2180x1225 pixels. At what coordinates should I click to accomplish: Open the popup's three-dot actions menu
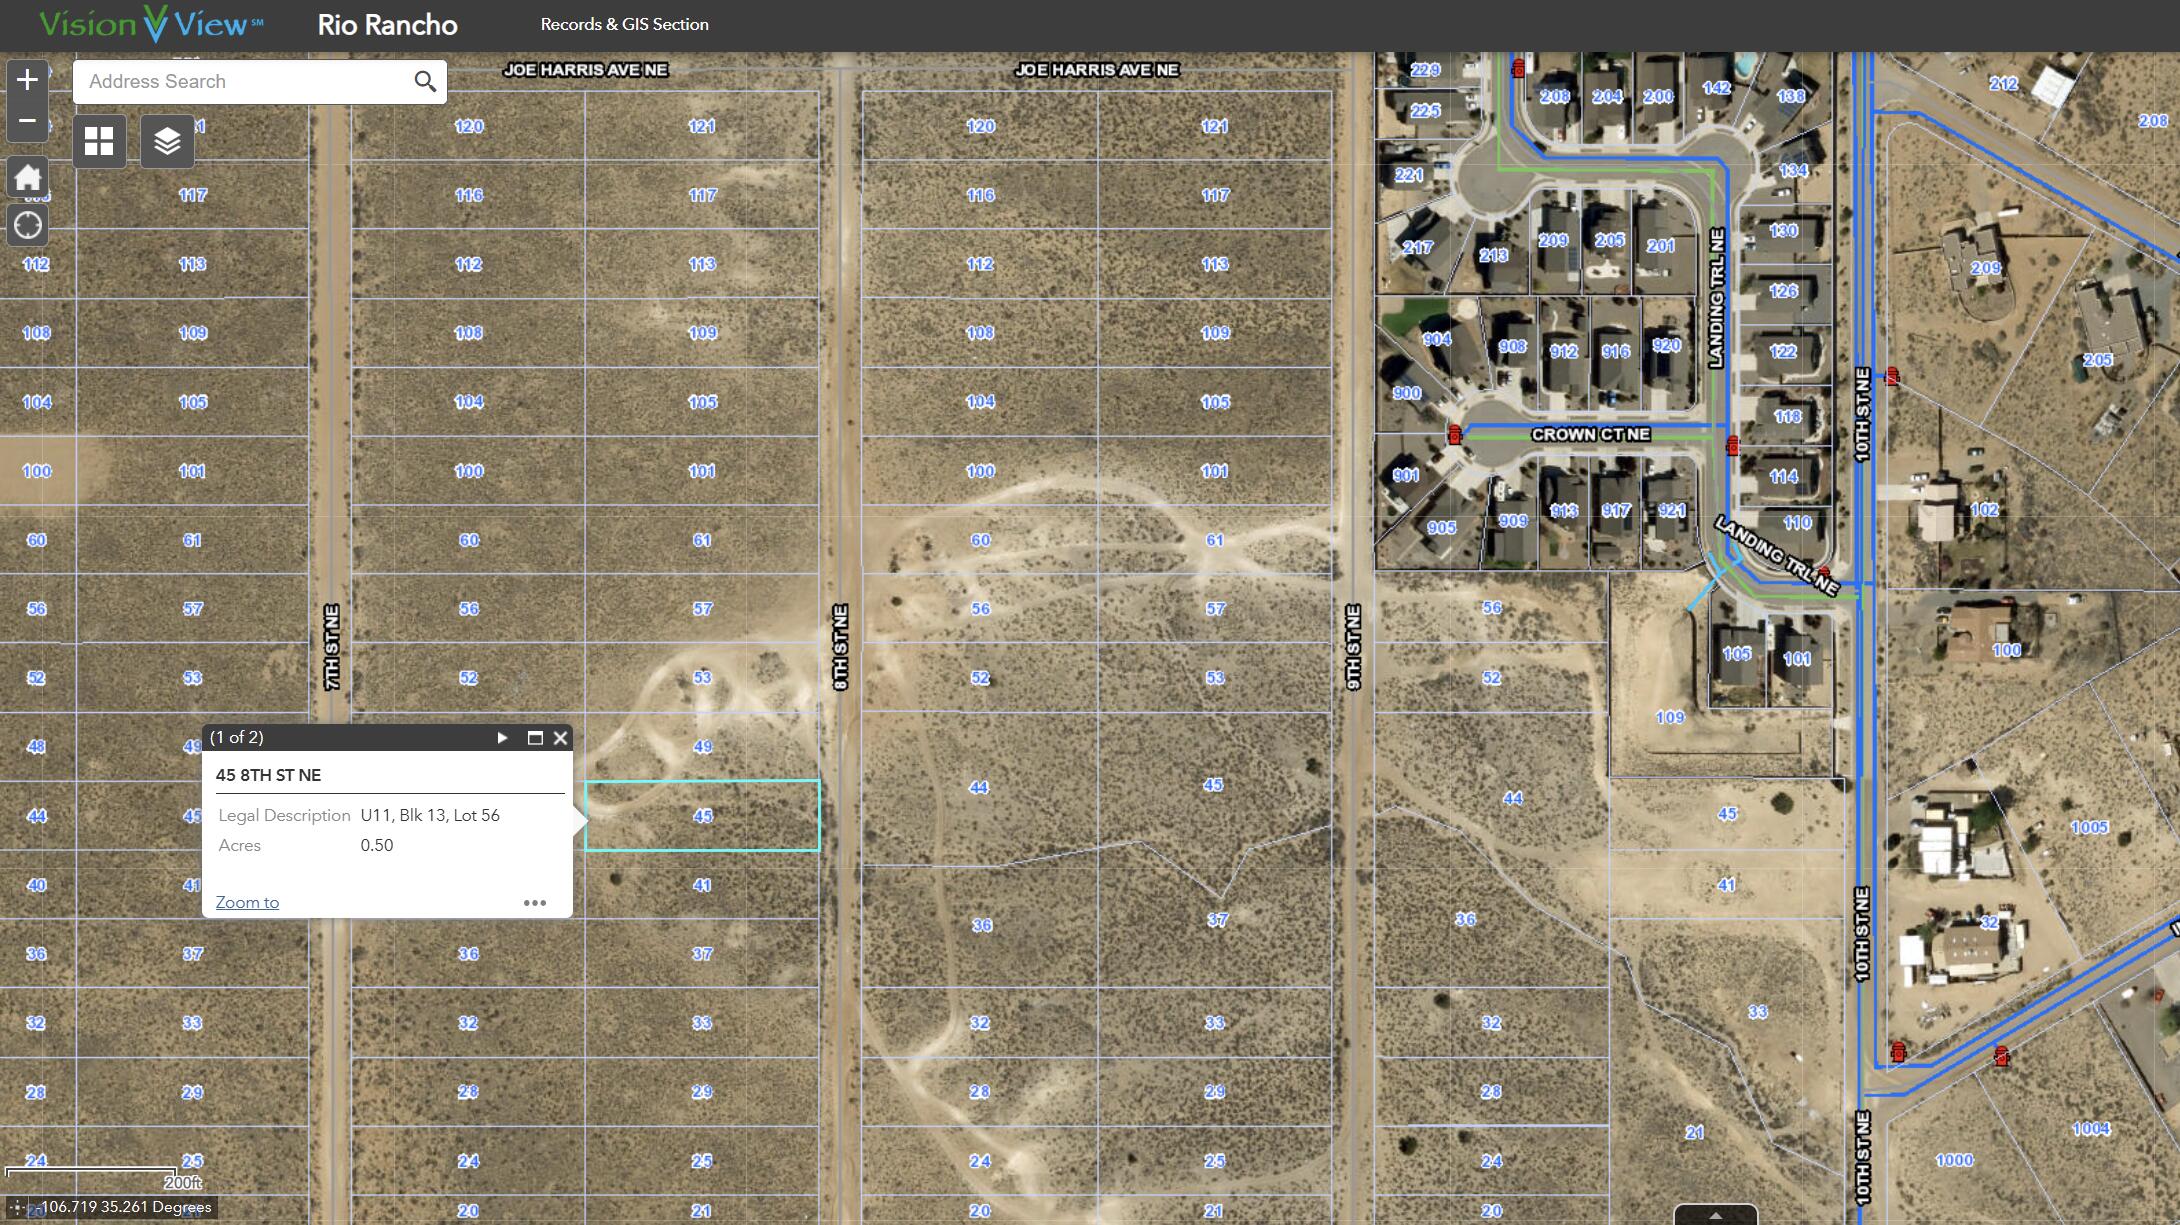point(535,903)
